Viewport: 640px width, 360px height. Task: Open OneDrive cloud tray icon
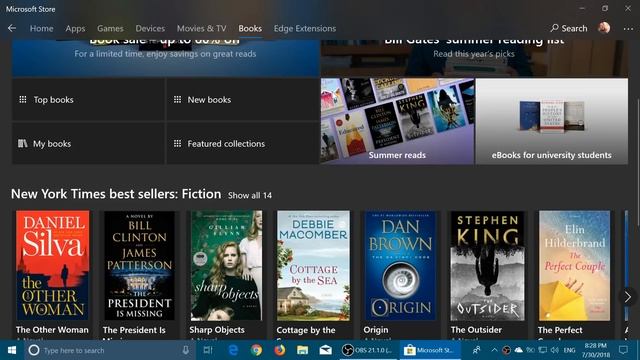tap(518, 350)
